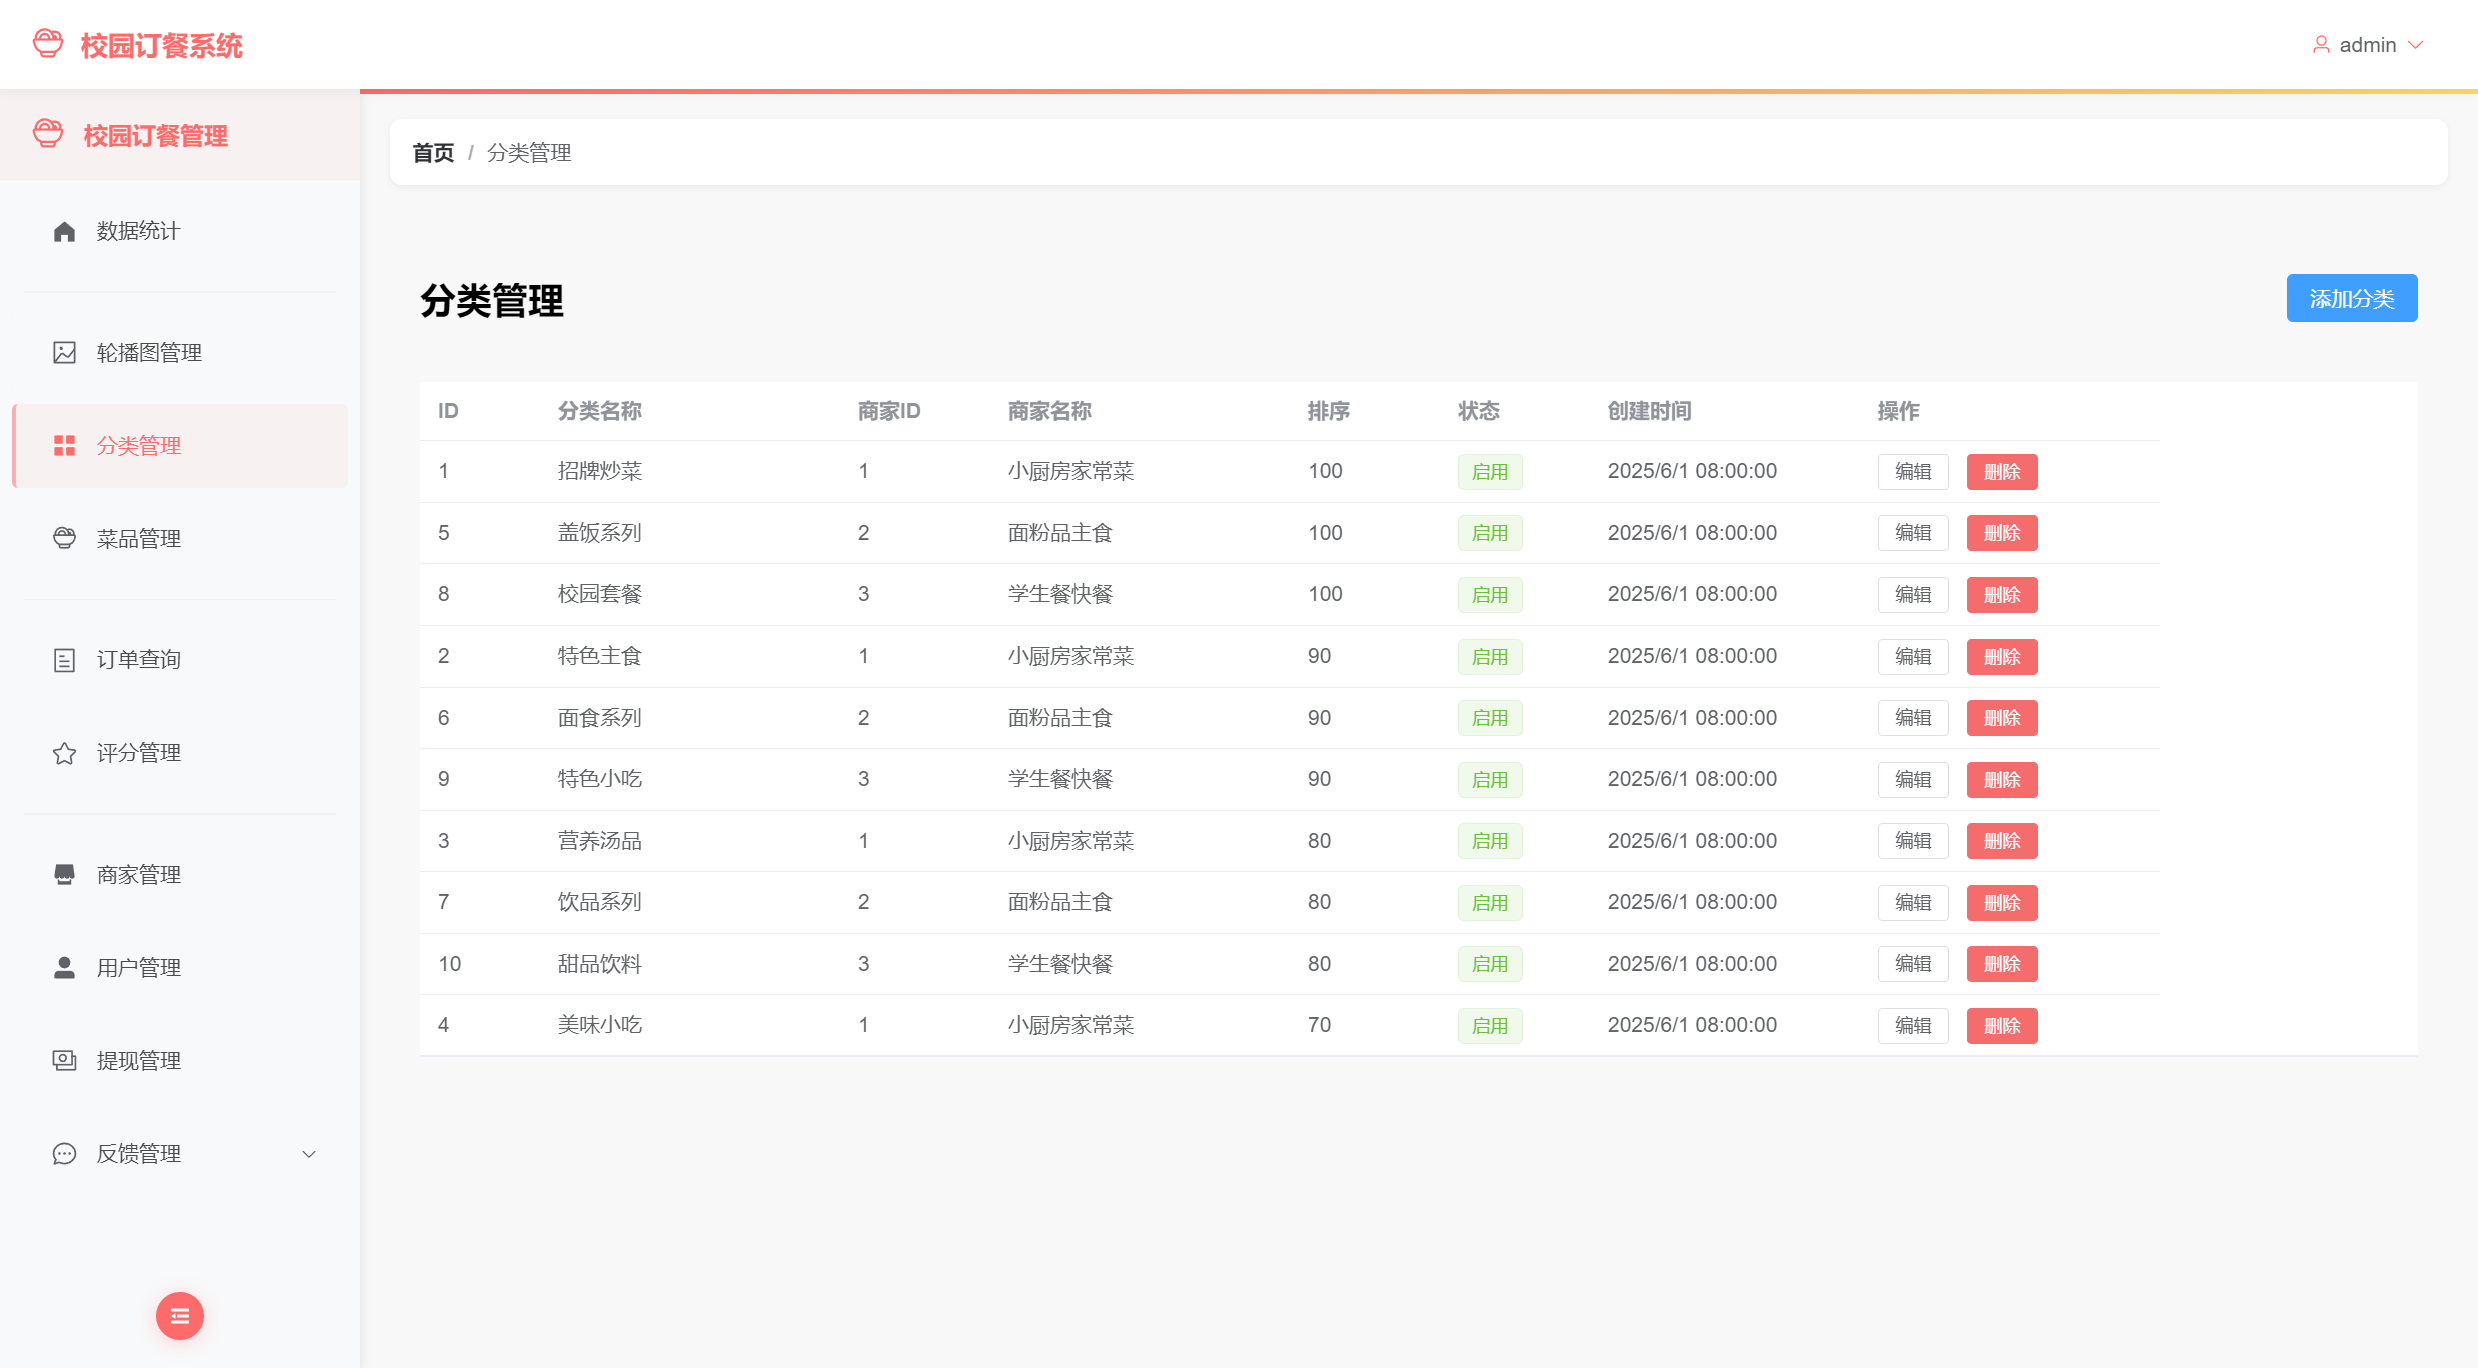The height and width of the screenshot is (1368, 2478).
Task: Click the admin username in header
Action: (2367, 45)
